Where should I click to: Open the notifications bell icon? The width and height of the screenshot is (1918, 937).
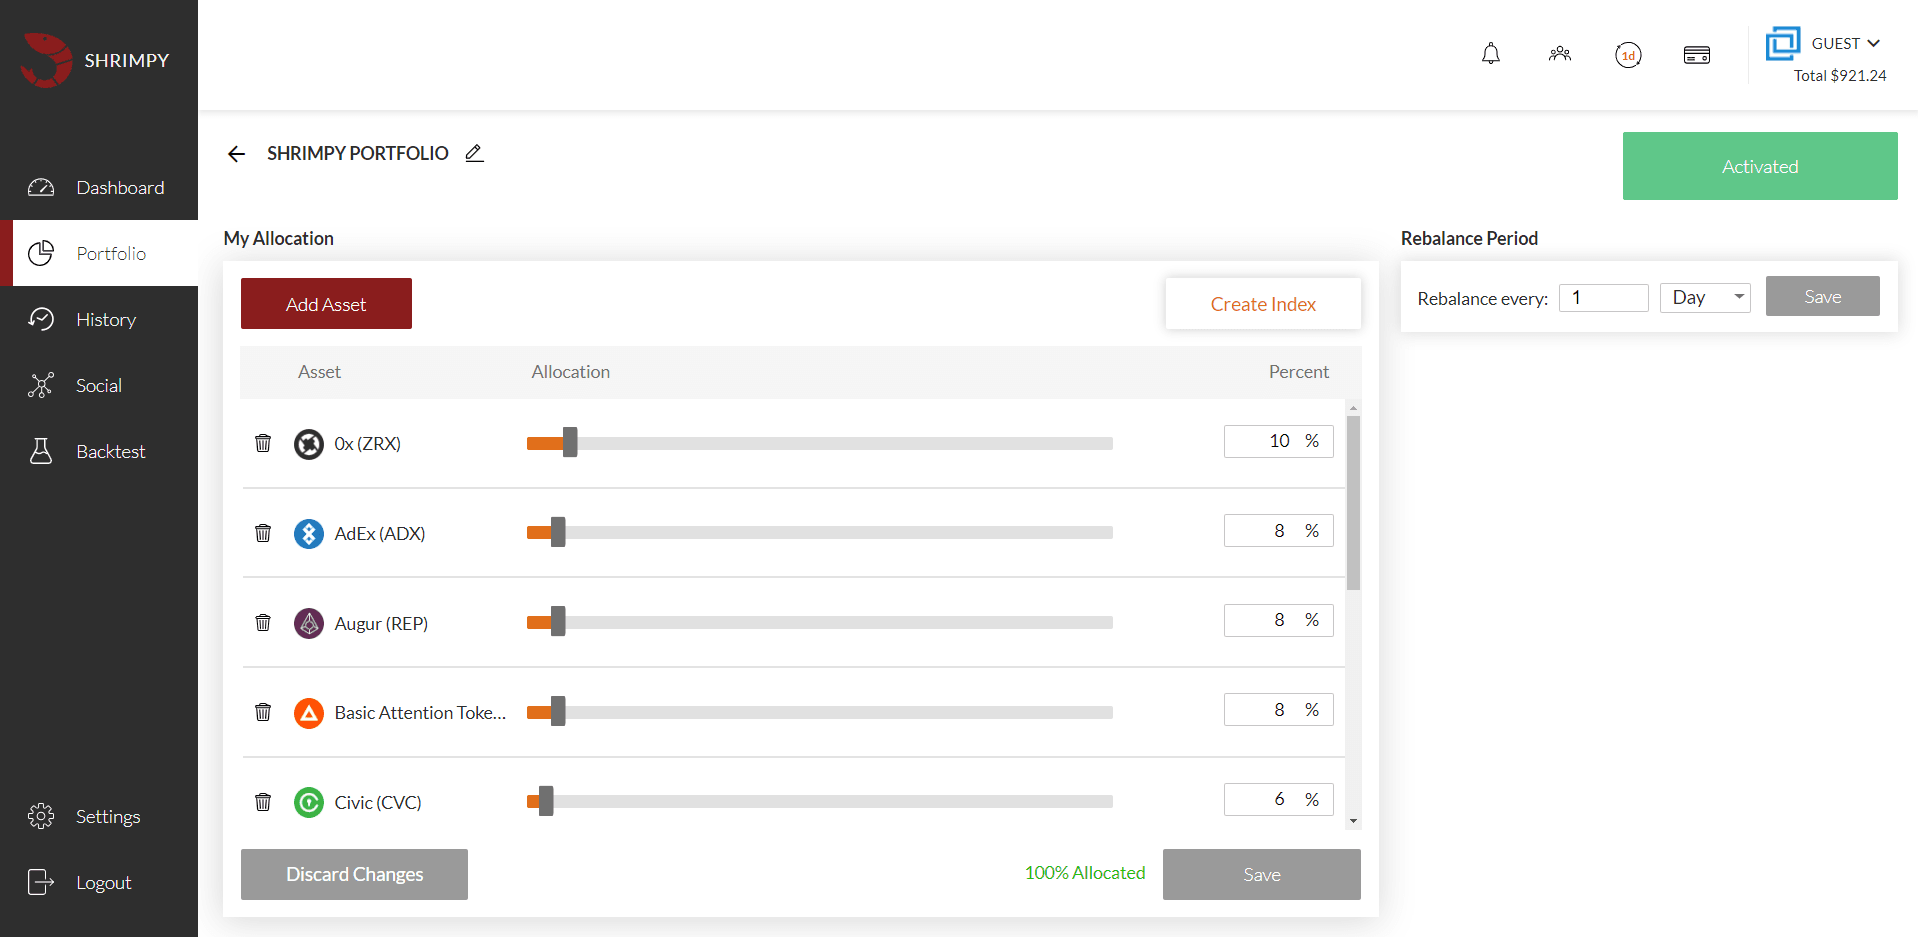[x=1491, y=54]
